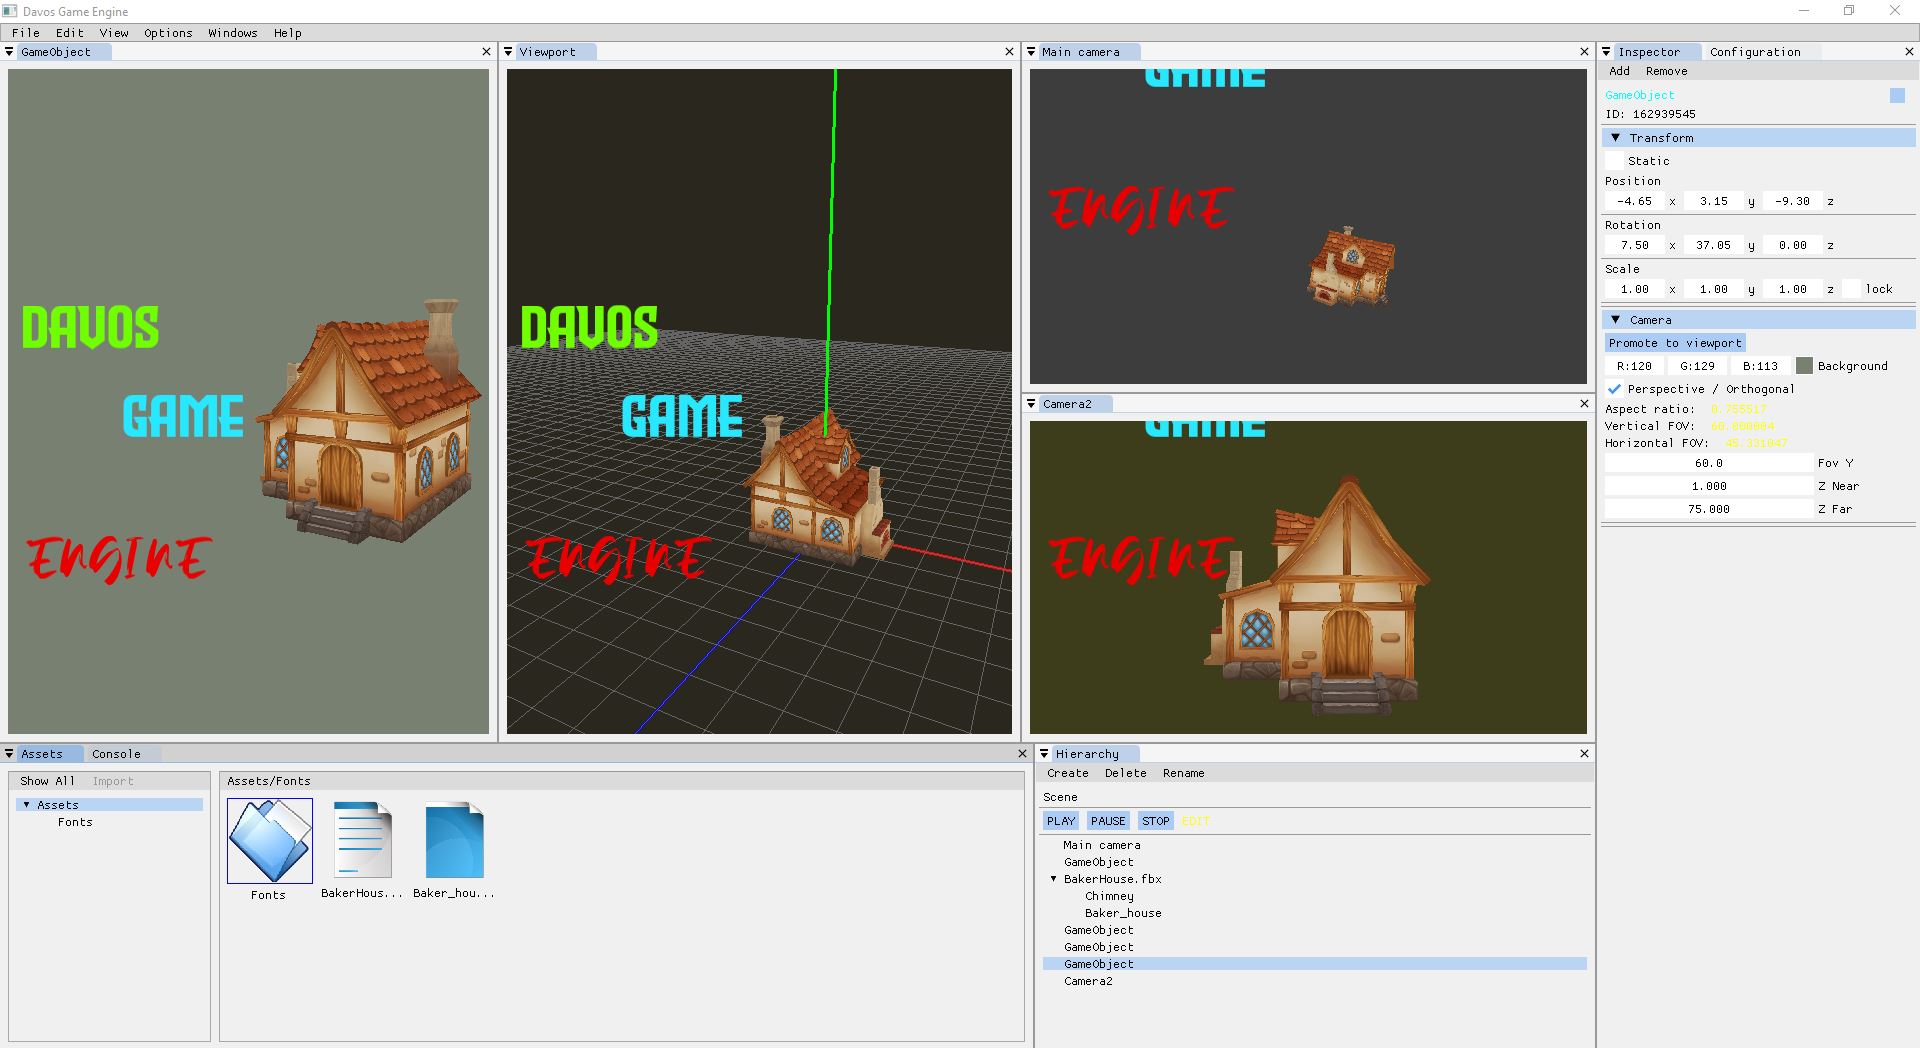Open the camera Background color swatch

[1804, 366]
